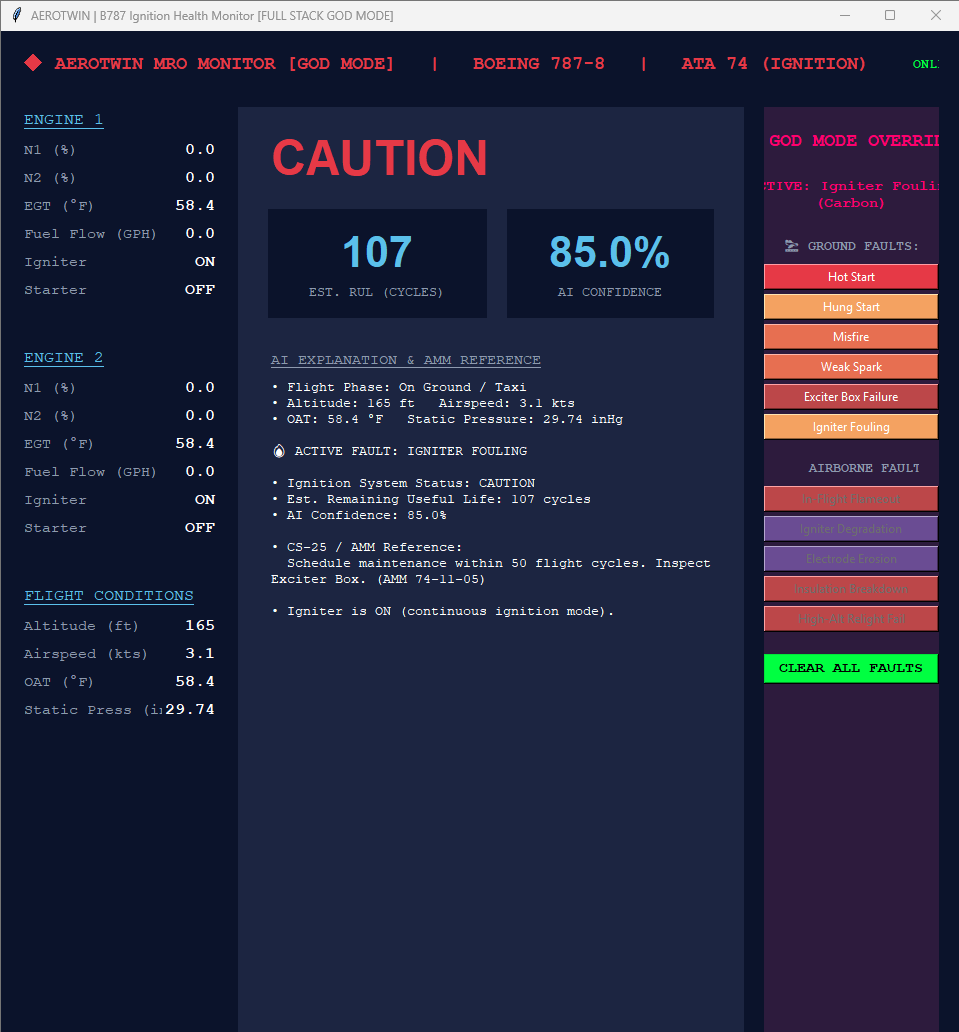The image size is (959, 1032).
Task: Click the CS-25 / AMM Reference line
Action: pos(367,547)
